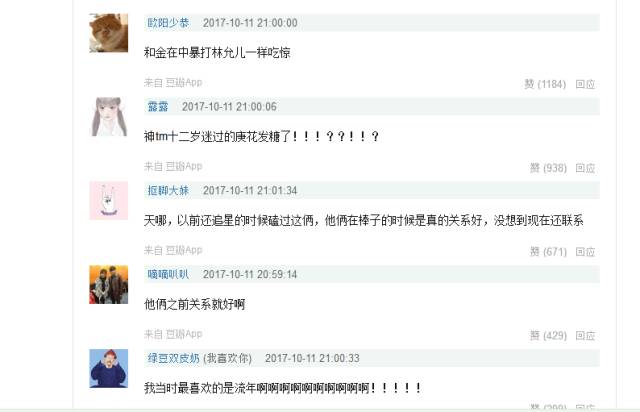This screenshot has width=640, height=412.
Task: Visit the profile of 欧阳少恭
Action: (168, 23)
